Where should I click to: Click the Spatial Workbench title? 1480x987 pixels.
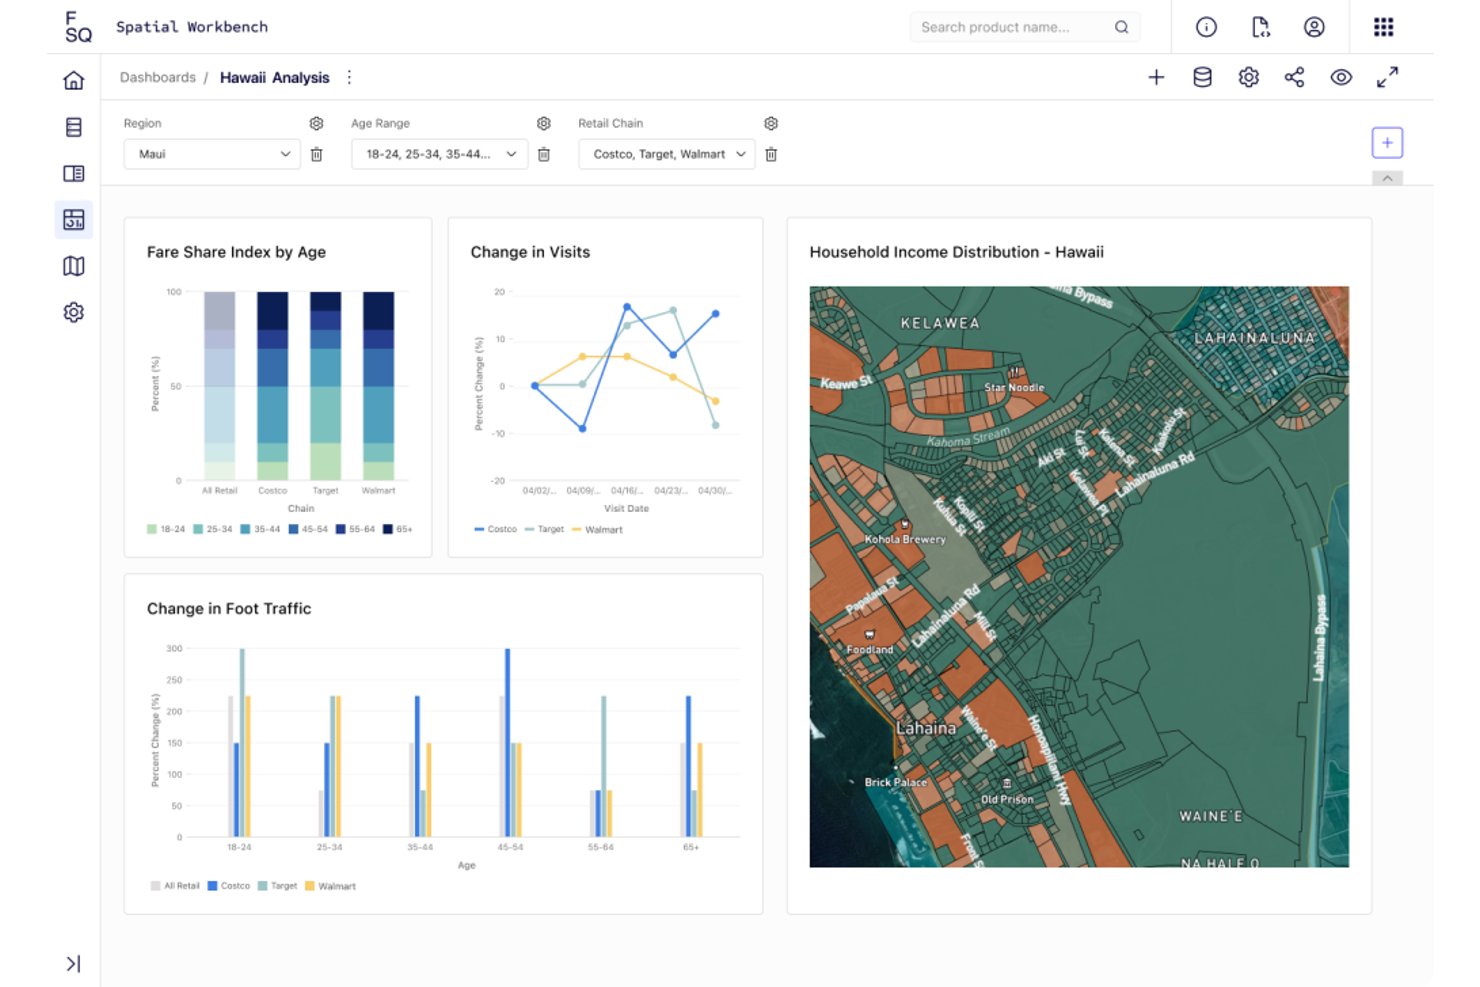coord(192,27)
